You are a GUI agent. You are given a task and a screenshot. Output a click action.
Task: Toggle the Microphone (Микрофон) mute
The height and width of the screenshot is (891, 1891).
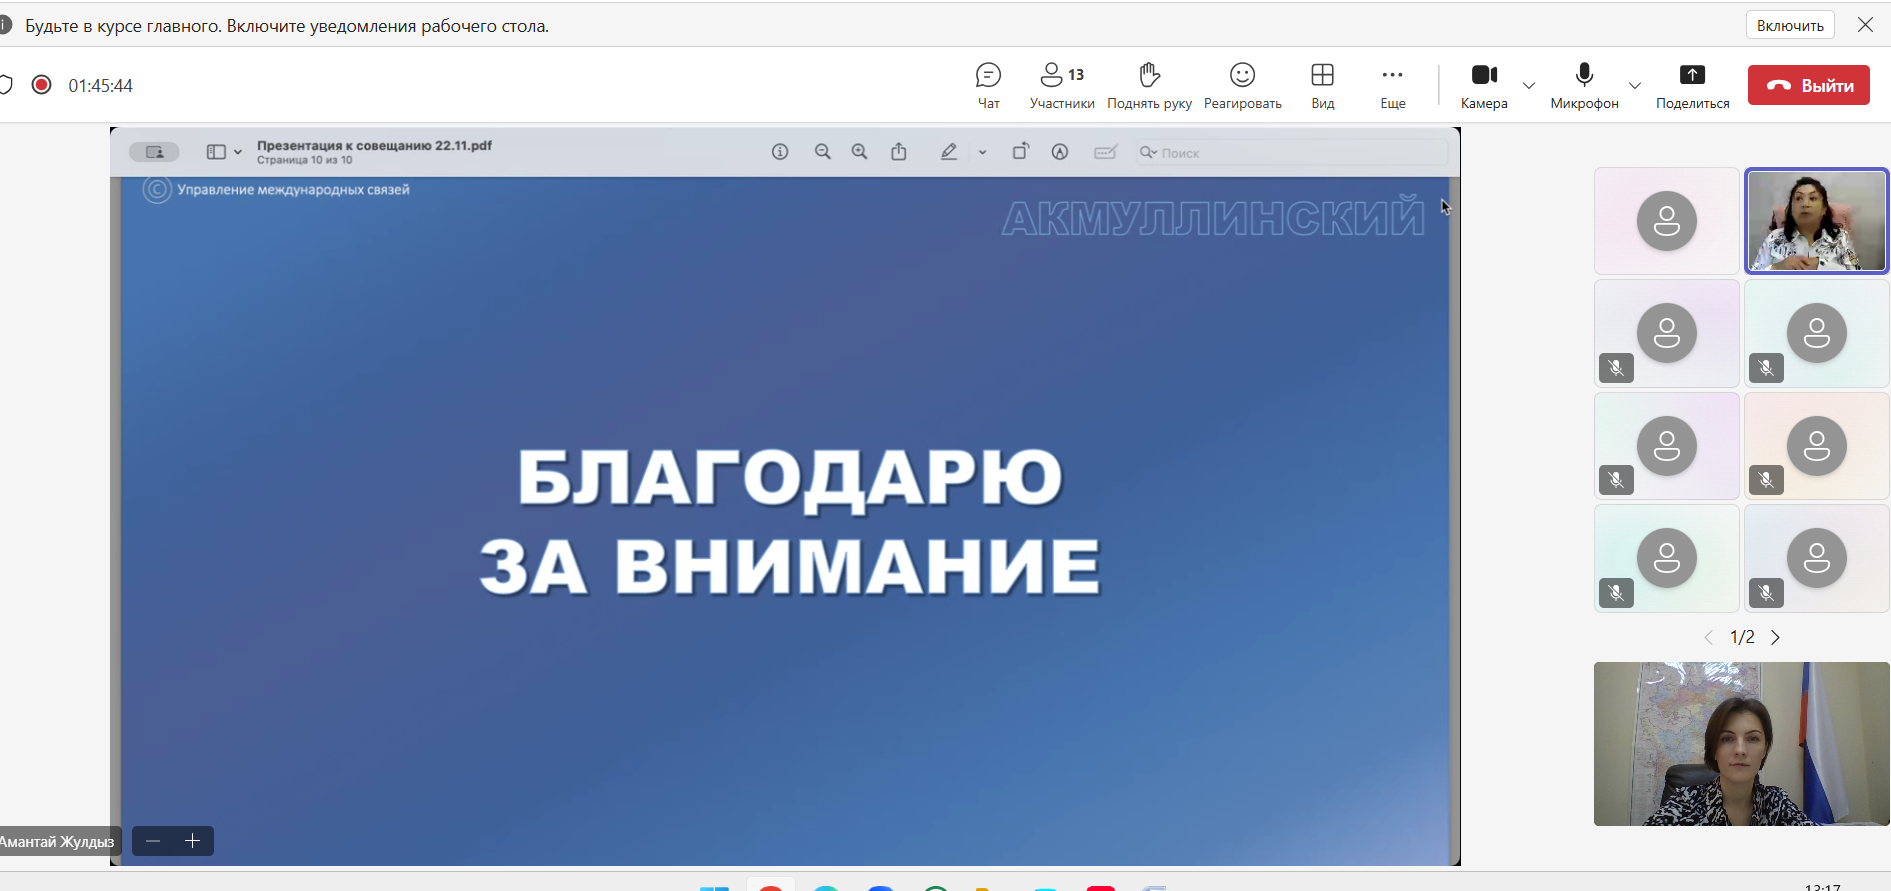1584,86
